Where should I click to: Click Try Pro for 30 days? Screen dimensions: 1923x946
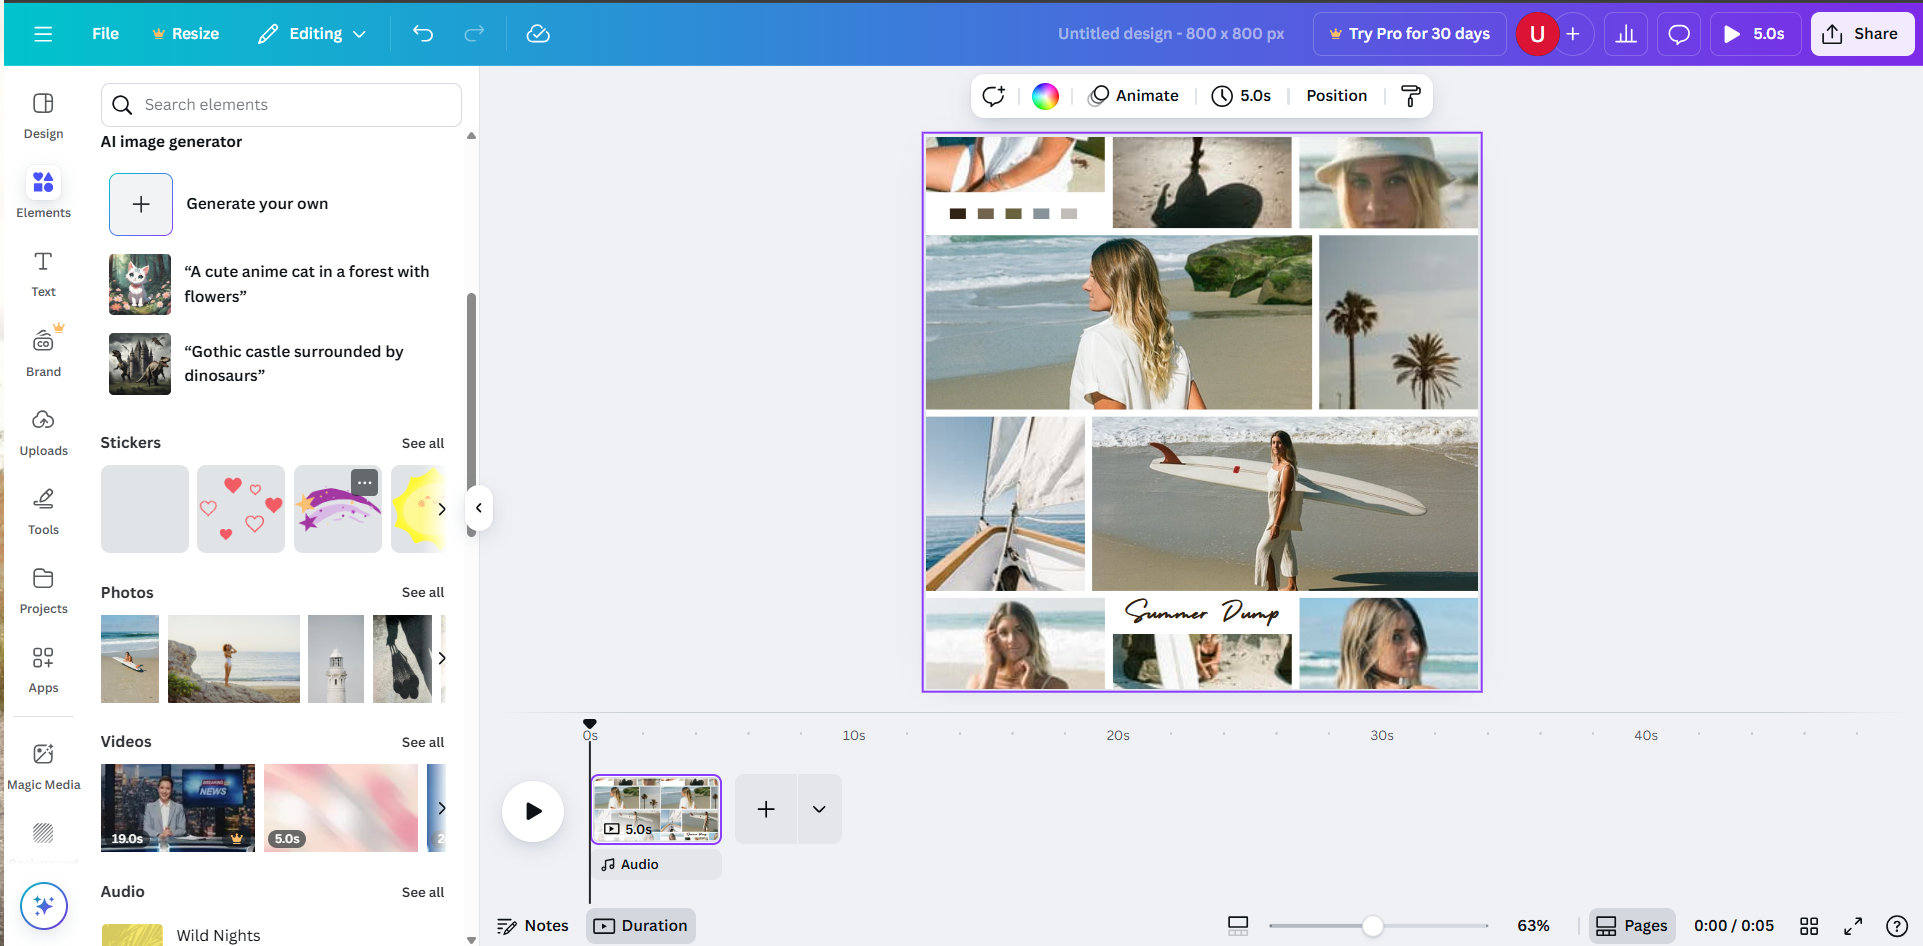(1409, 33)
